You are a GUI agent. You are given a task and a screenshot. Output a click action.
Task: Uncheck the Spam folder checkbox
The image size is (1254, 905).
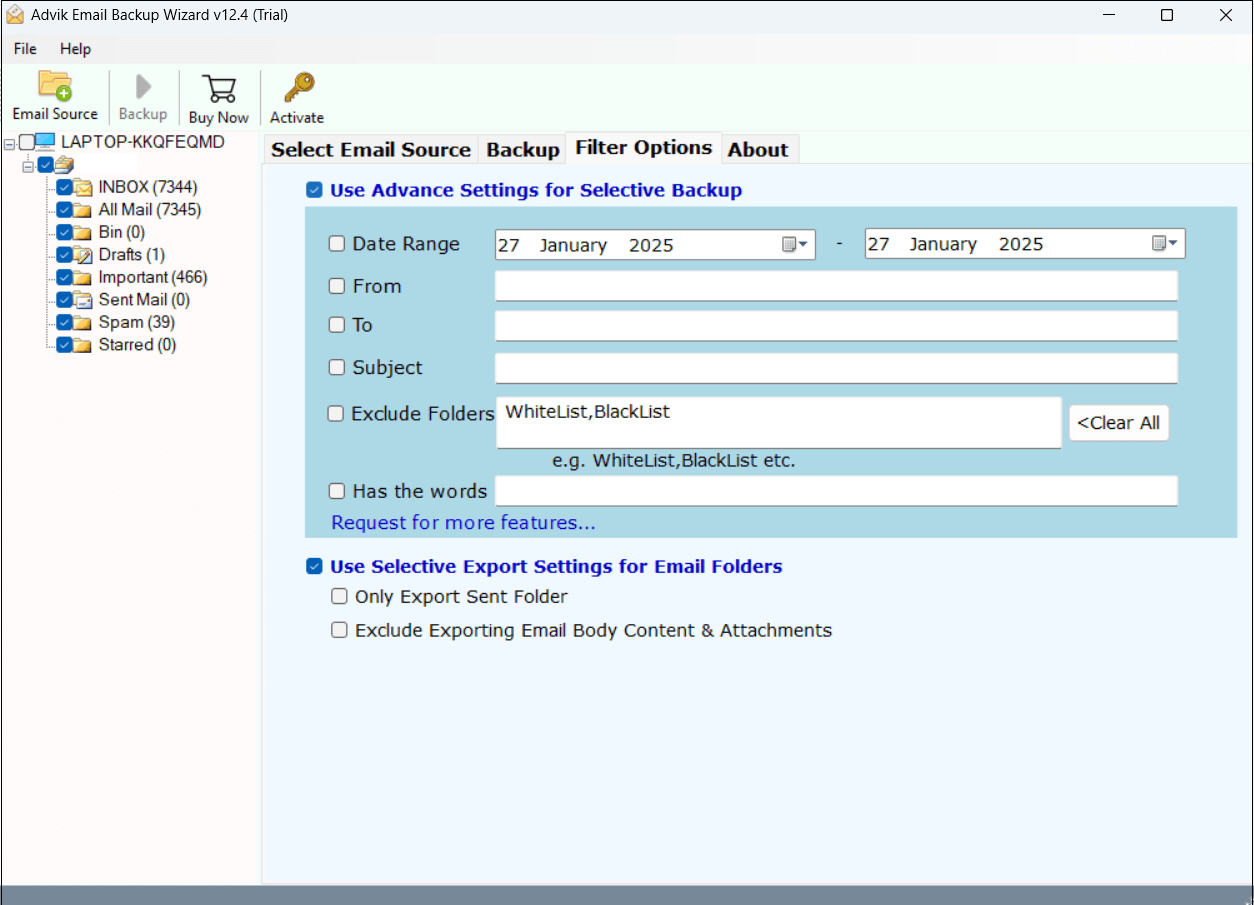[64, 322]
